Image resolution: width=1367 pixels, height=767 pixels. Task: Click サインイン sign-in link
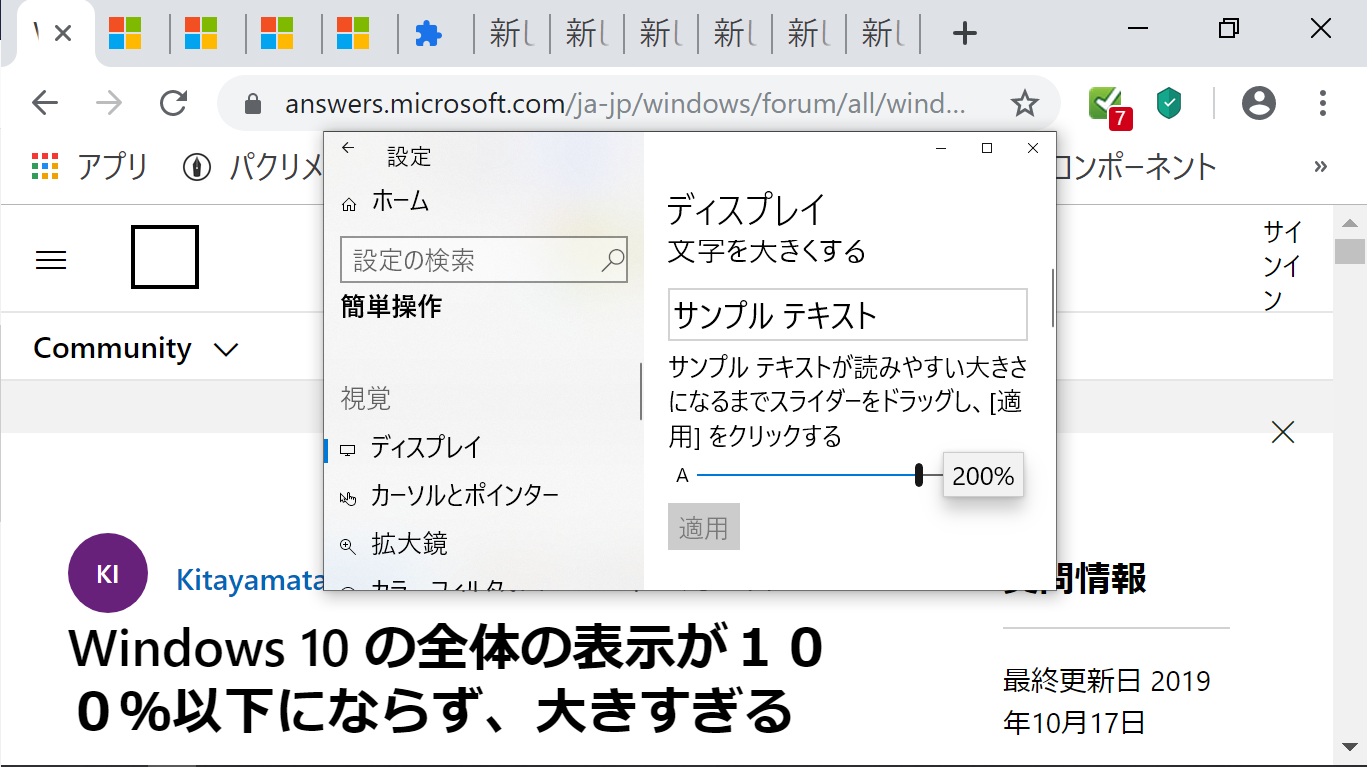click(1282, 266)
